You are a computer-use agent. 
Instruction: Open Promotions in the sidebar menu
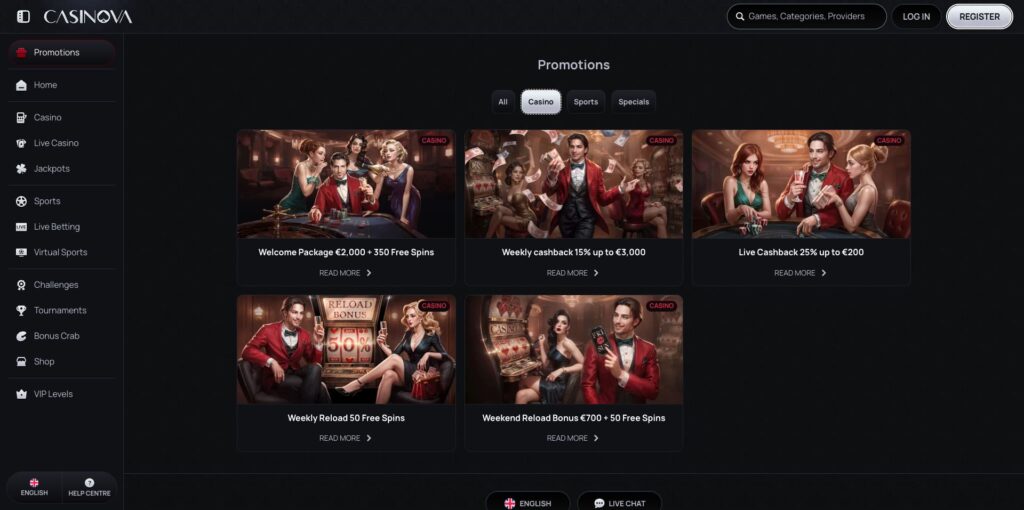61,52
